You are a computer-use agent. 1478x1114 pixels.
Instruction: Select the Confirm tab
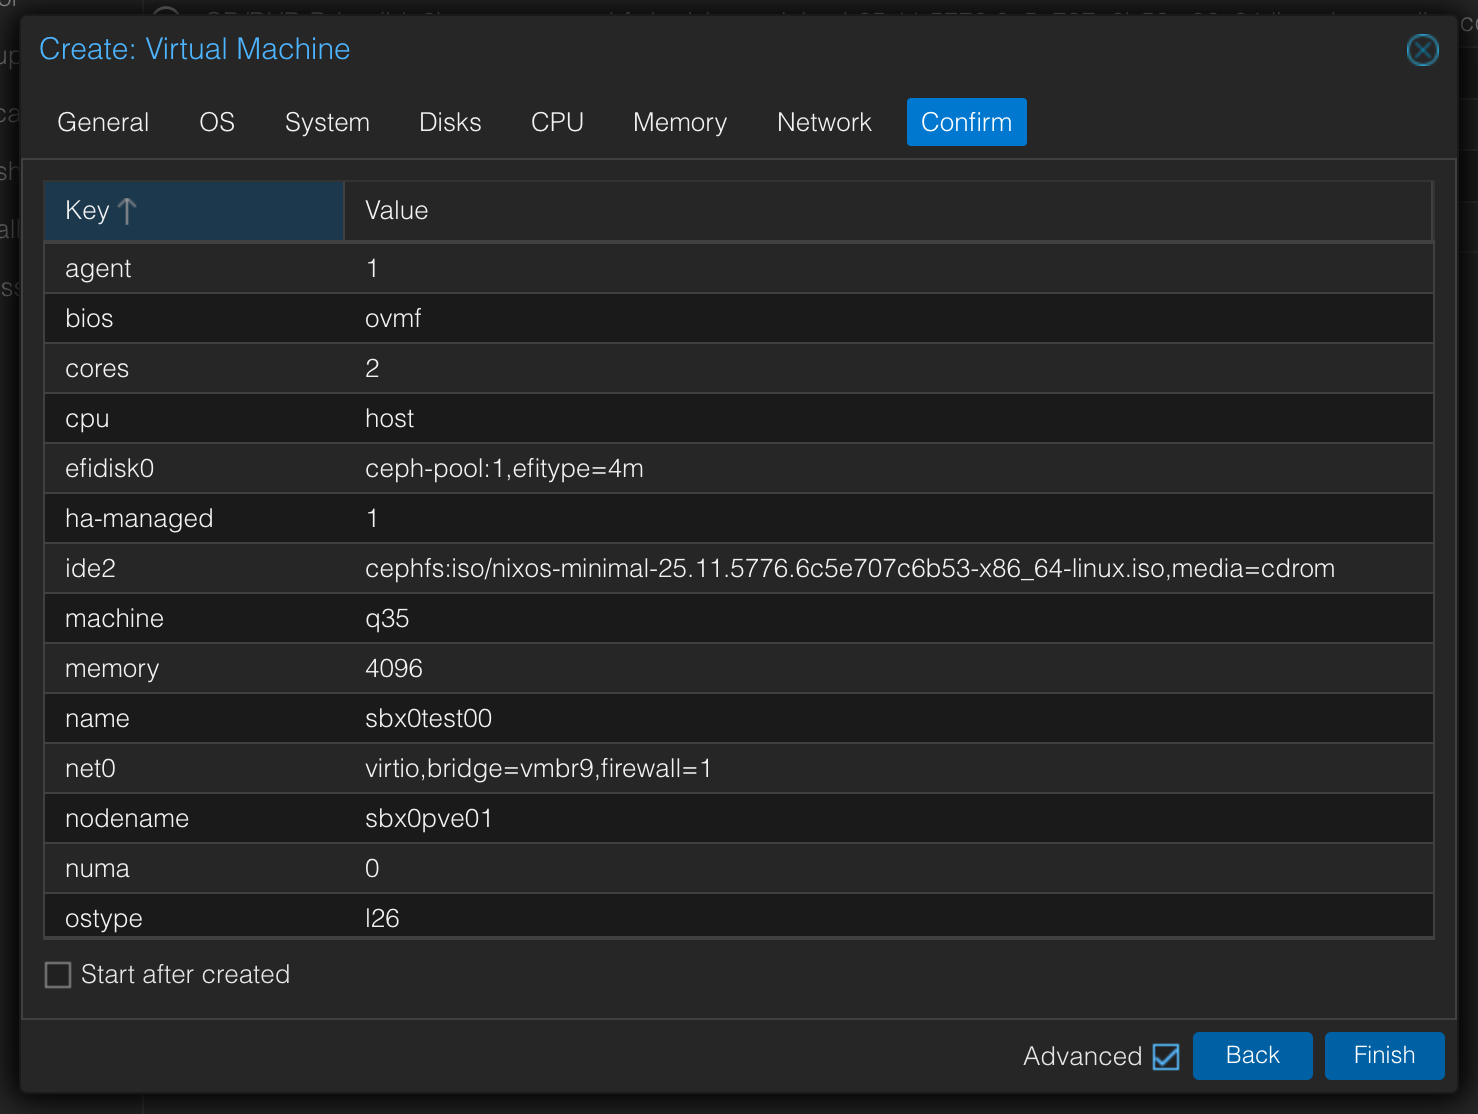pos(966,121)
